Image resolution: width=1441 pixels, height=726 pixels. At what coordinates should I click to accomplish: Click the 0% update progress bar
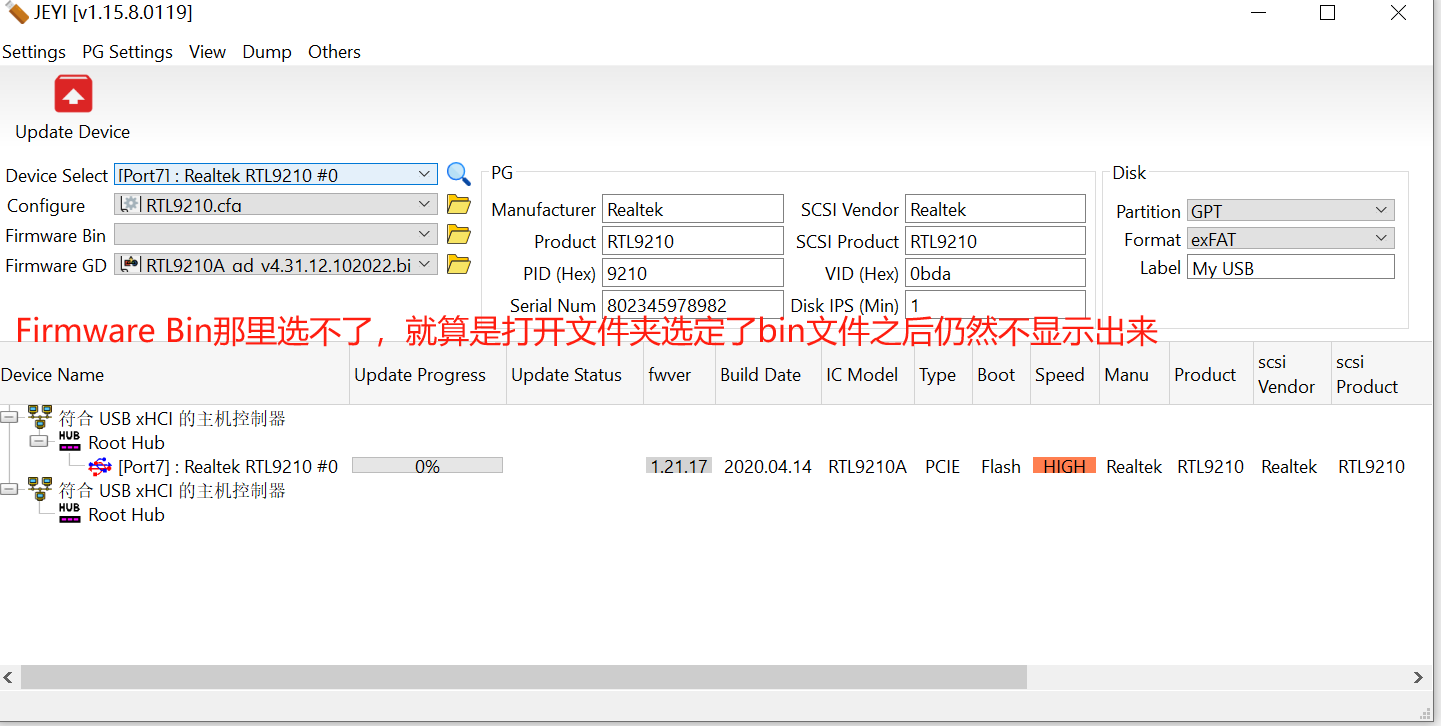[427, 466]
